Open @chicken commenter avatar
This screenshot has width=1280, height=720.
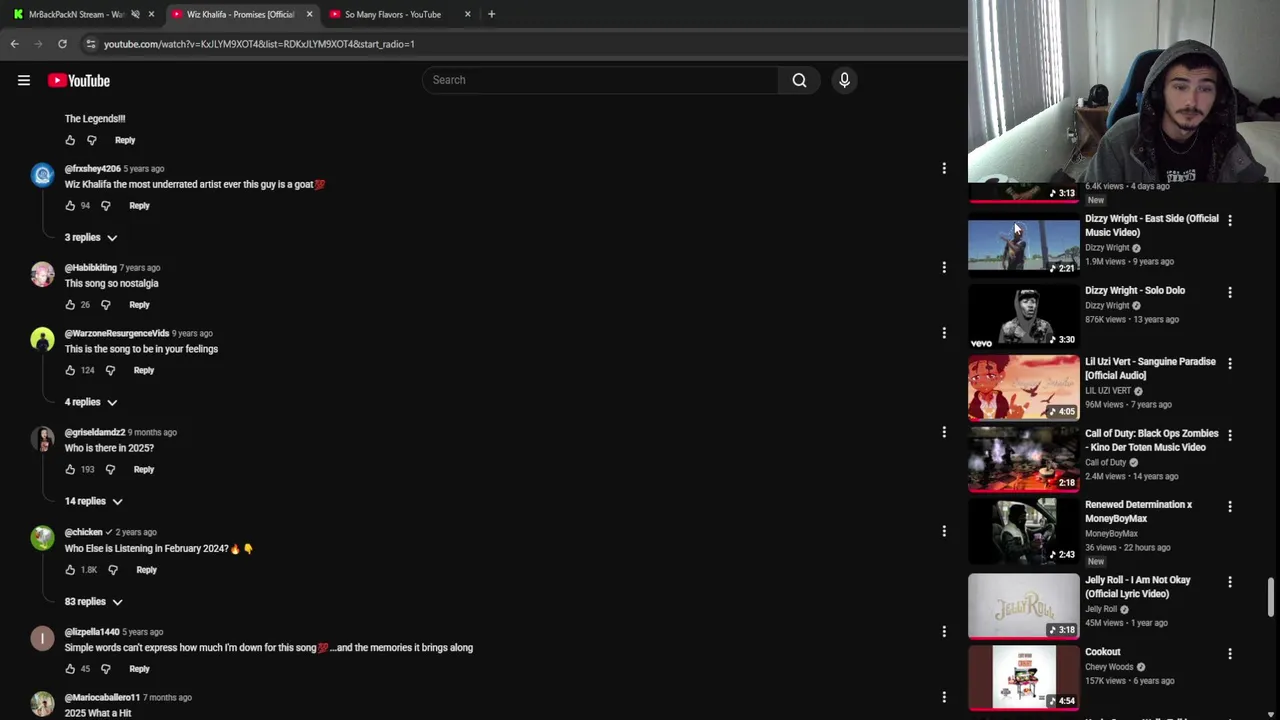(42, 539)
